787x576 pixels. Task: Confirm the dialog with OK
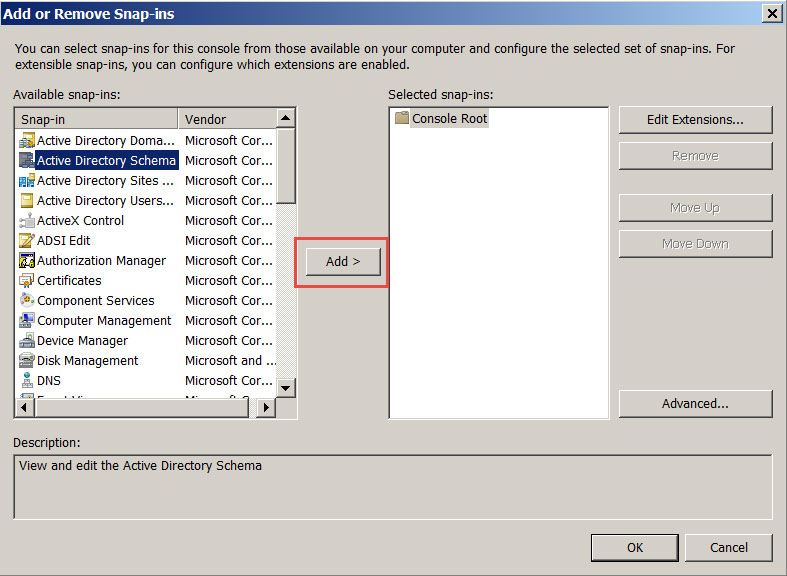pos(634,548)
